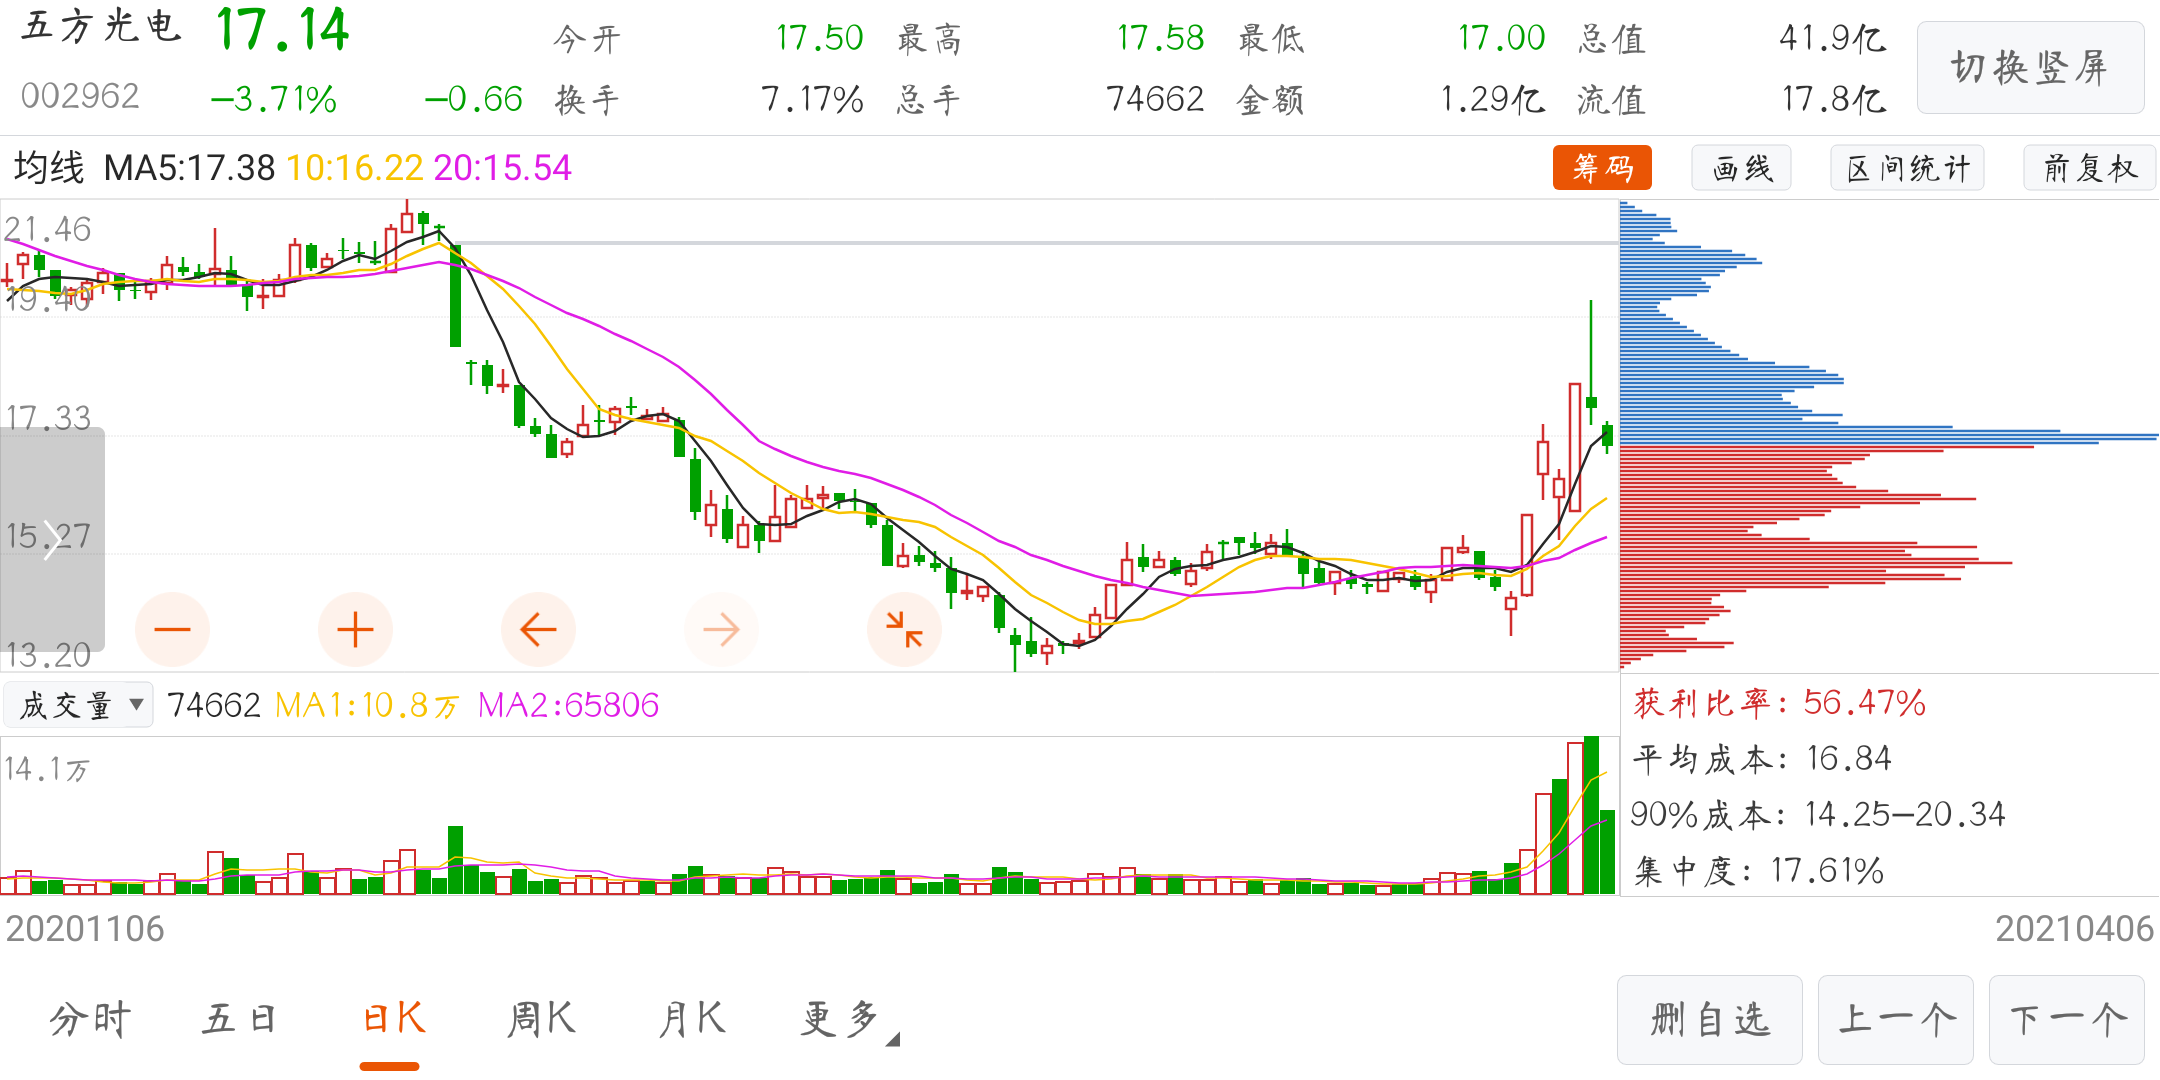Click the stock name 五方光电
Image resolution: width=2160 pixels, height=1080 pixels.
(101, 27)
